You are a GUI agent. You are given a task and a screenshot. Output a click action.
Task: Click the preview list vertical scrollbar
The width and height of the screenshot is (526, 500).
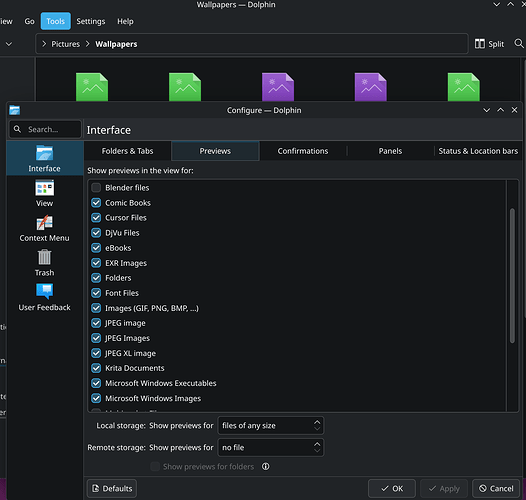point(512,276)
